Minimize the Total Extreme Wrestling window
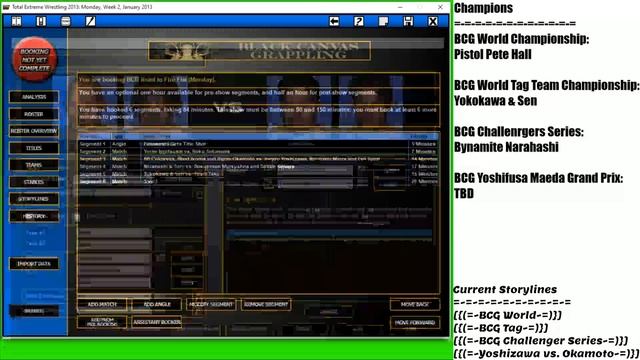Image resolution: width=640 pixels, height=360 pixels. point(400,7)
